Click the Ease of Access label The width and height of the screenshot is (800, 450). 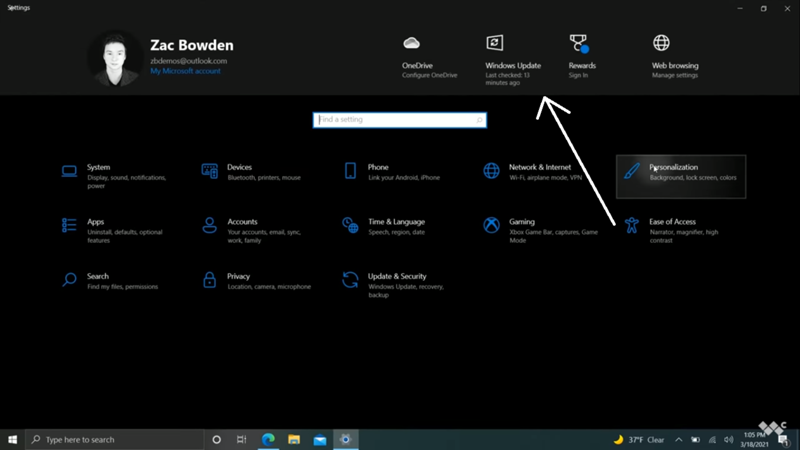tap(672, 221)
